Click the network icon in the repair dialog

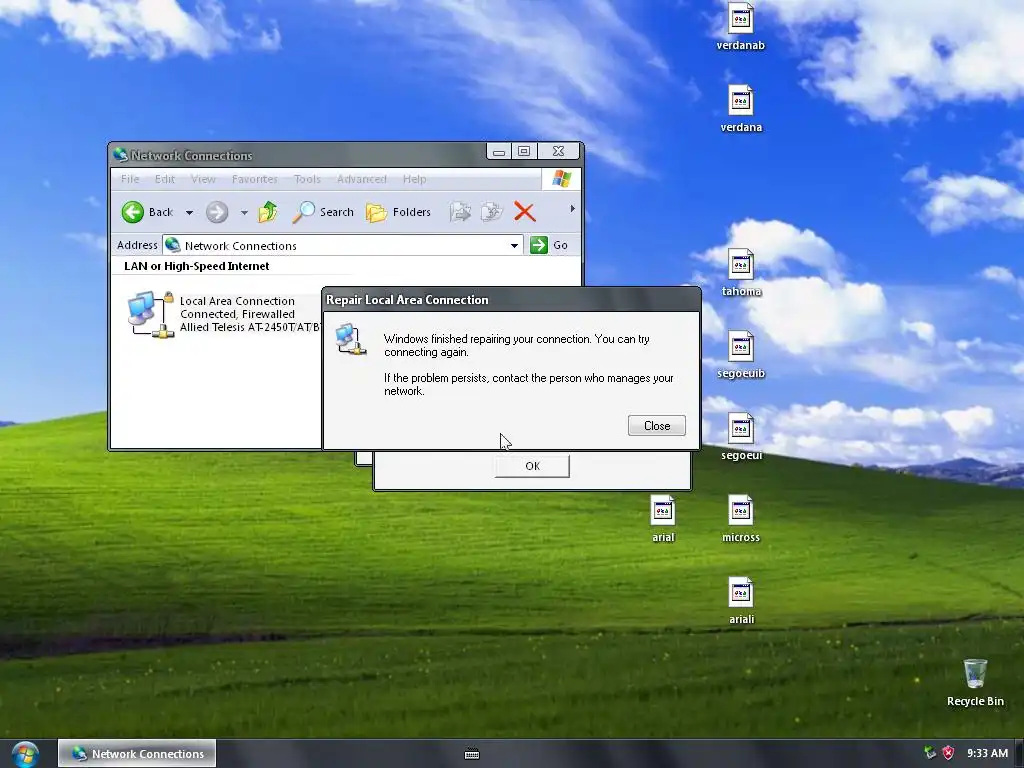coord(351,339)
